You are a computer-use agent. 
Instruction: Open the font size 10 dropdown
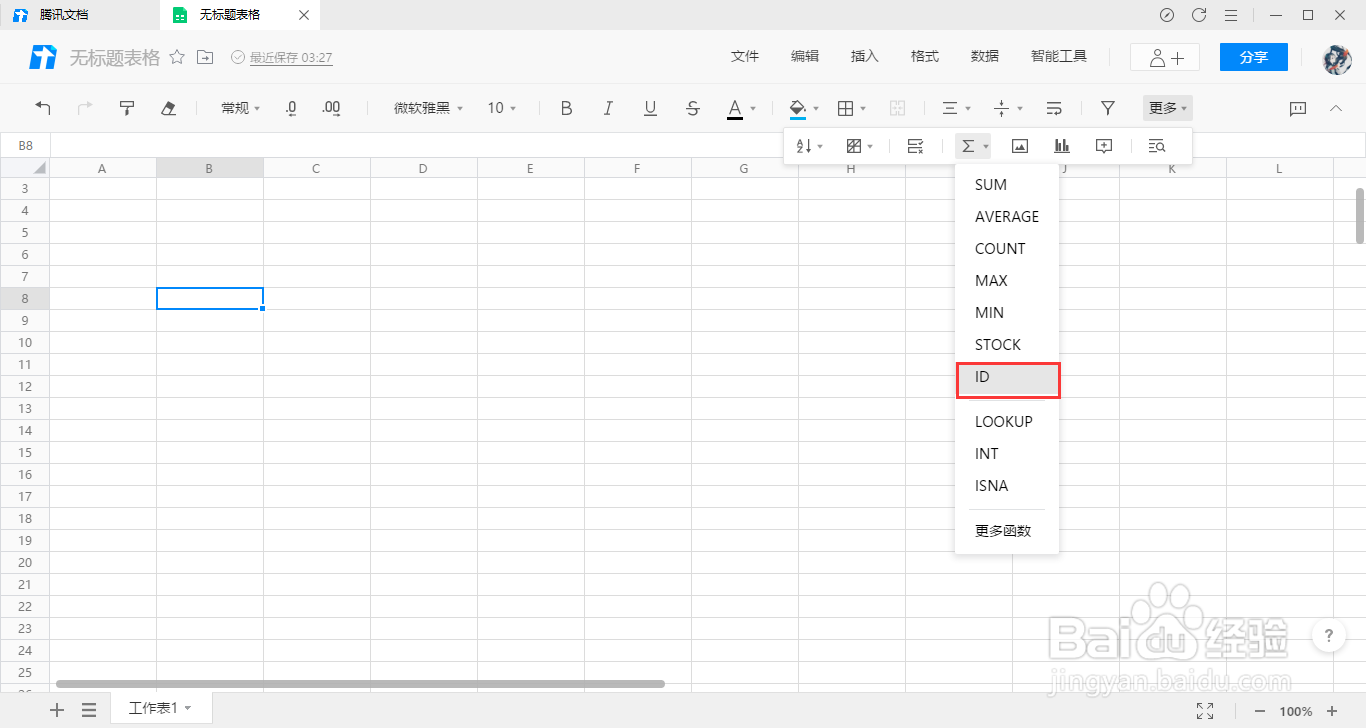click(502, 108)
